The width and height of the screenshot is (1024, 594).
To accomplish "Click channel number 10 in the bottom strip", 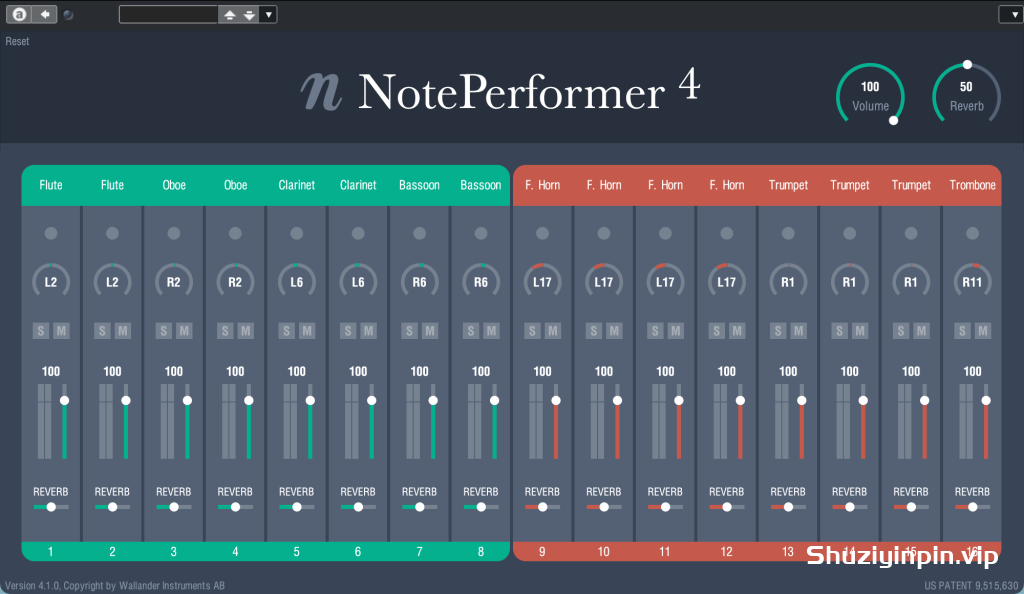I will [x=603, y=552].
